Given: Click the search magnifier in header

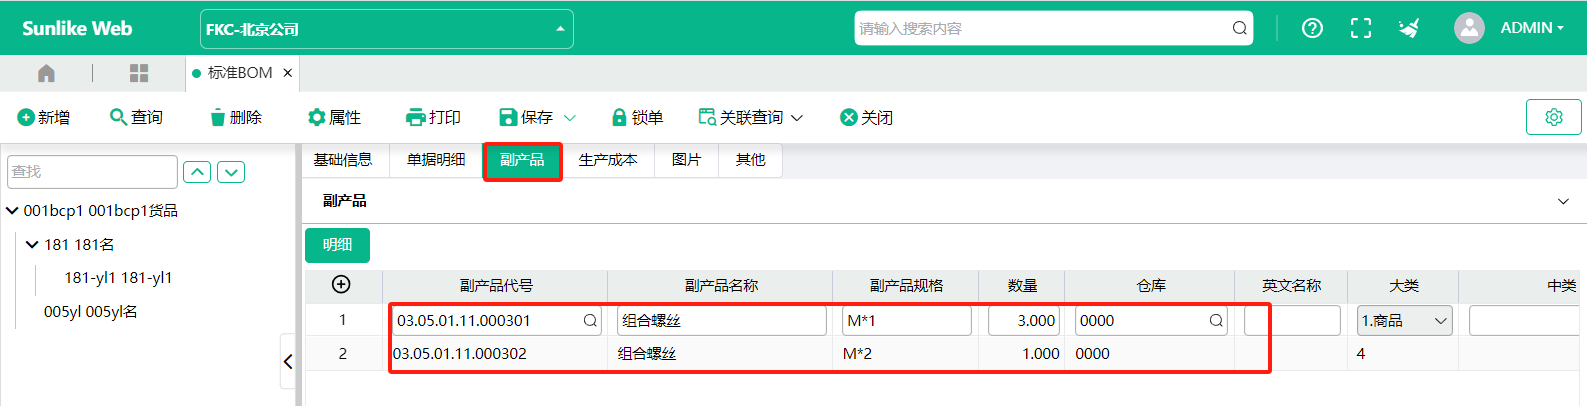Looking at the screenshot, I should (x=1239, y=28).
